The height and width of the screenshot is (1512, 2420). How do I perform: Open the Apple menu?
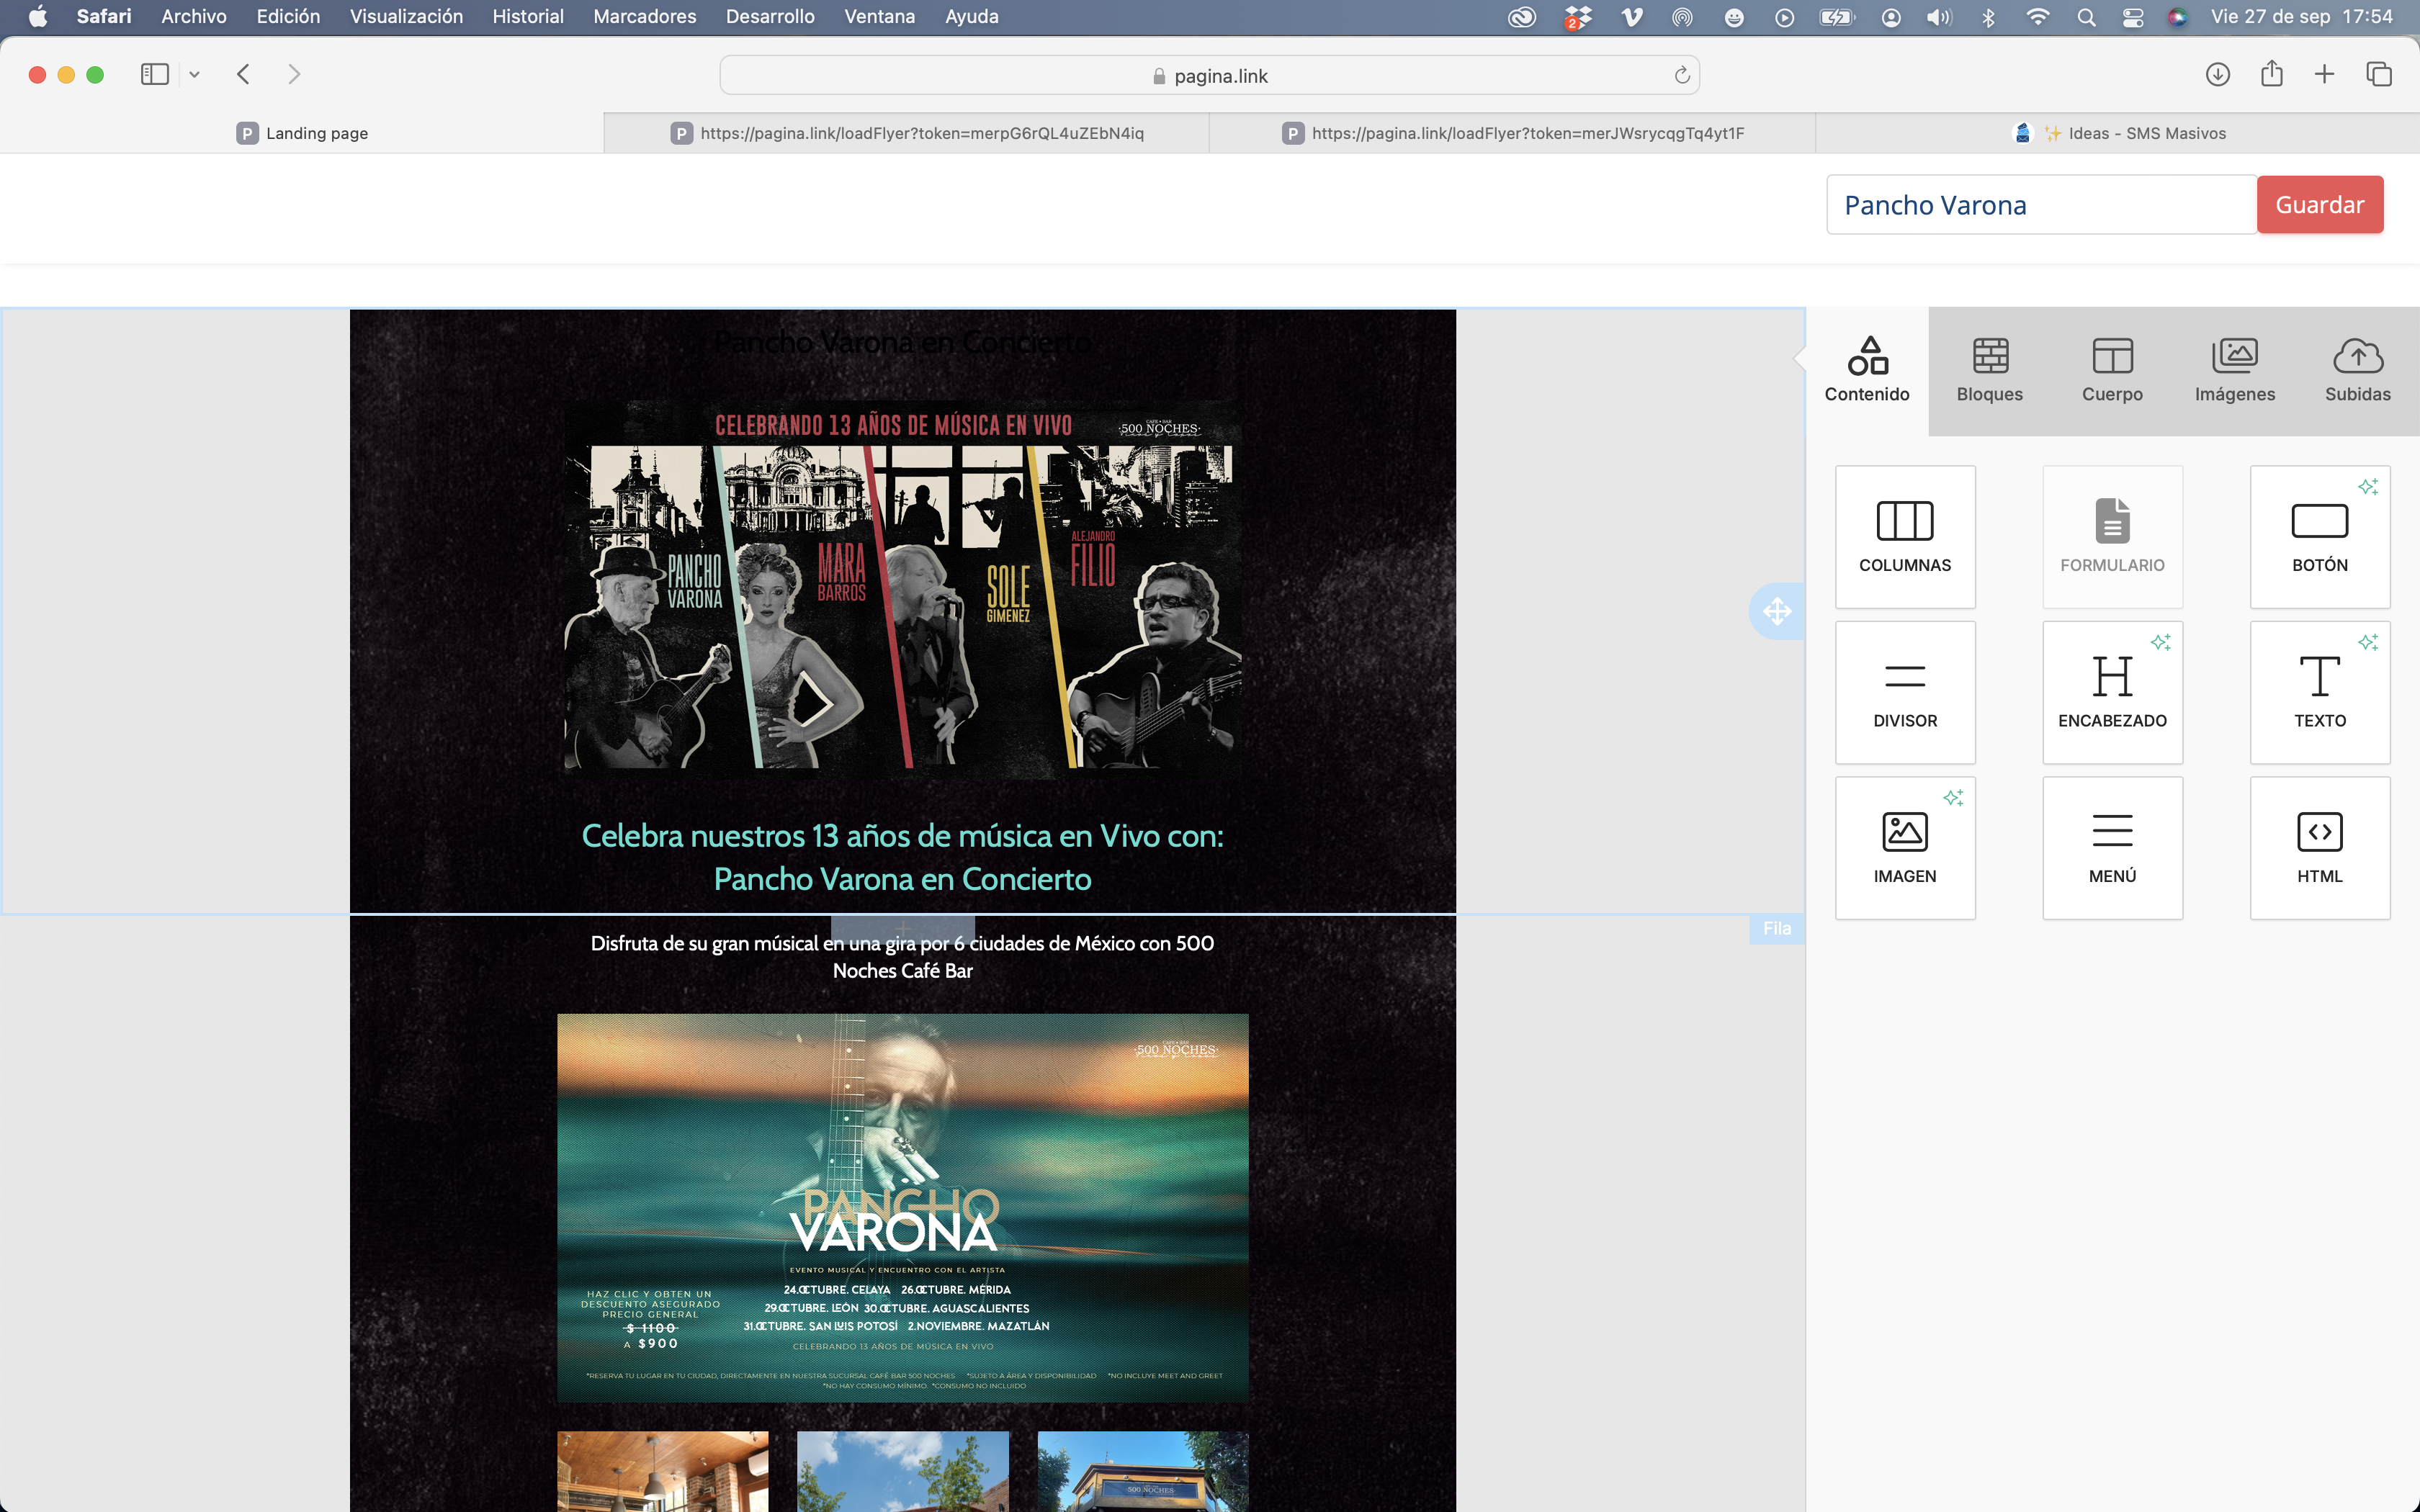37,17
